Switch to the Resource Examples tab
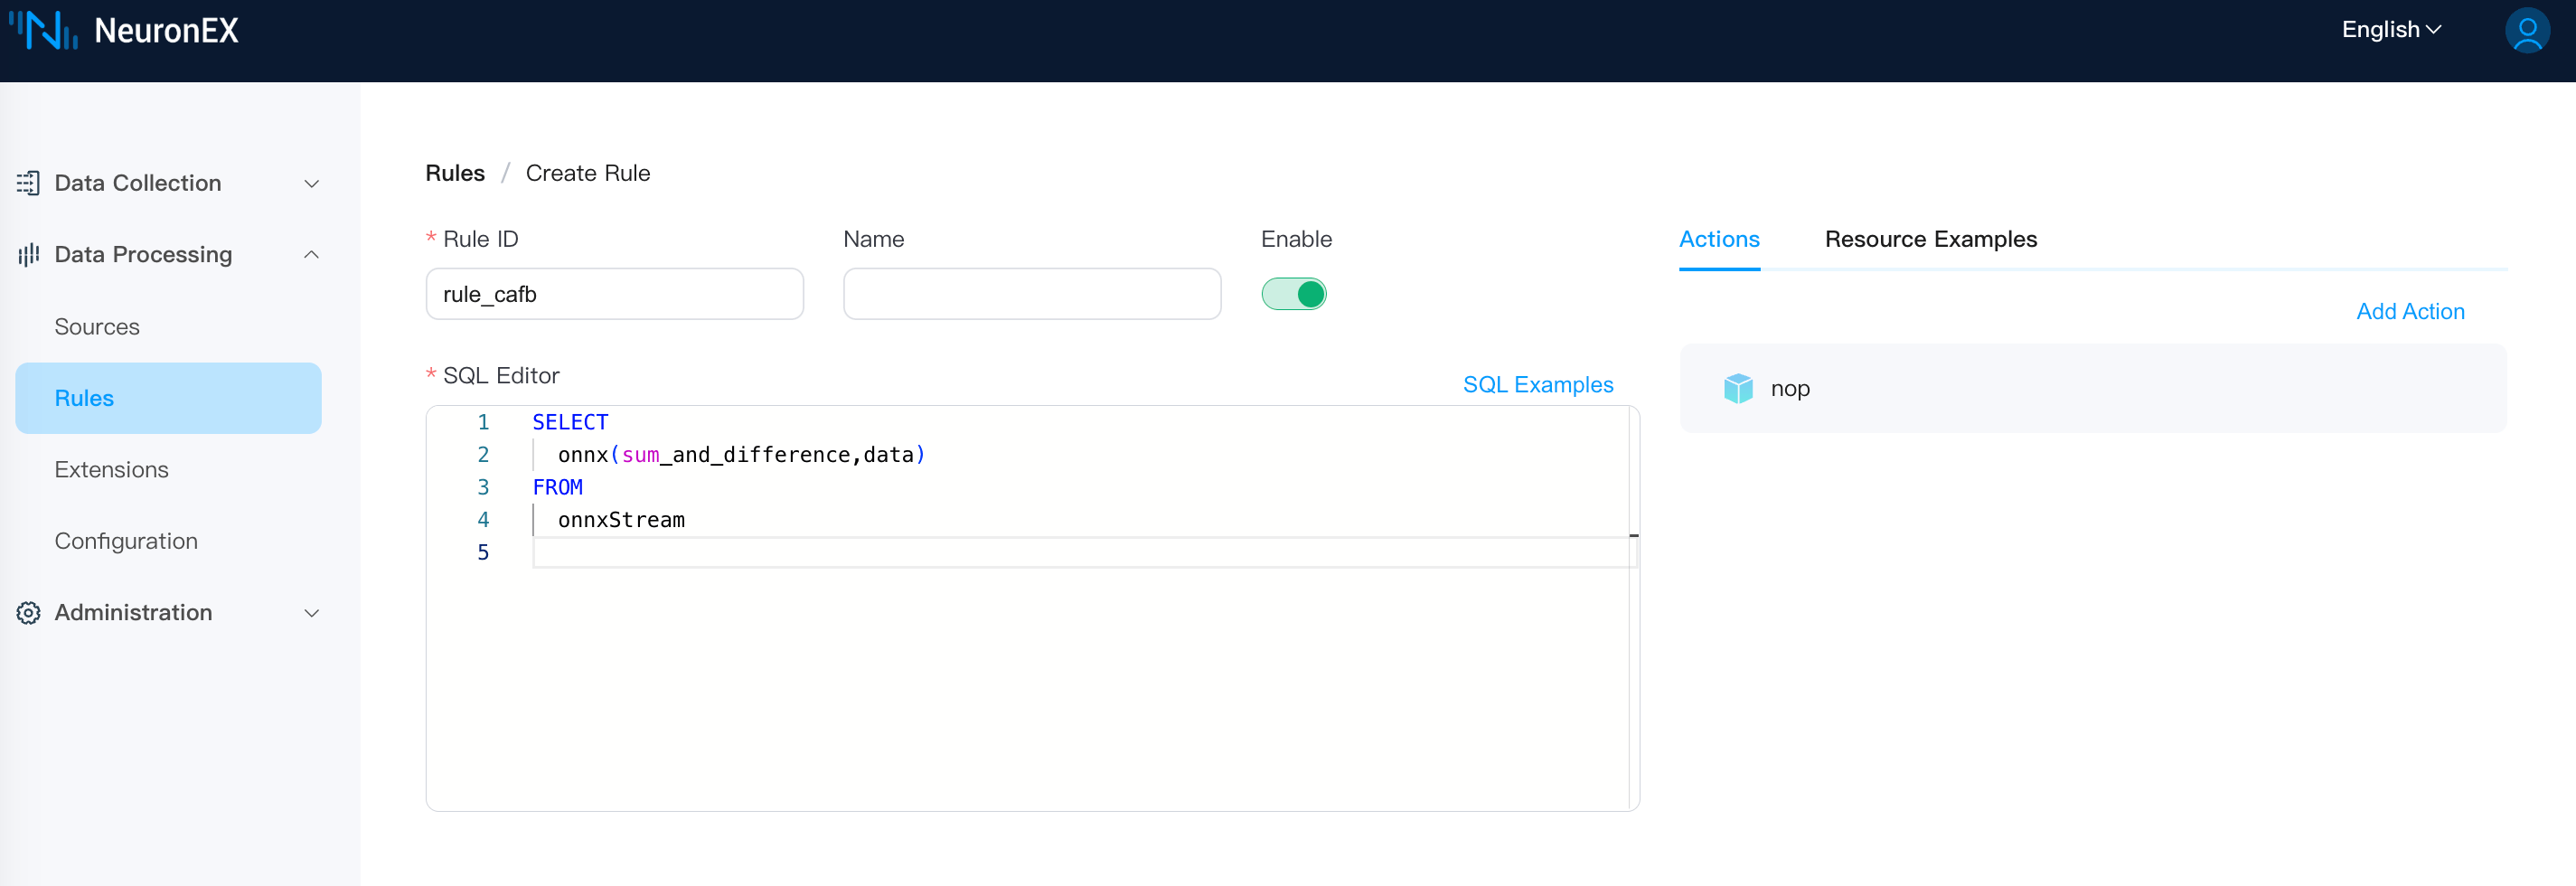Image resolution: width=2576 pixels, height=886 pixels. pyautogui.click(x=1930, y=240)
